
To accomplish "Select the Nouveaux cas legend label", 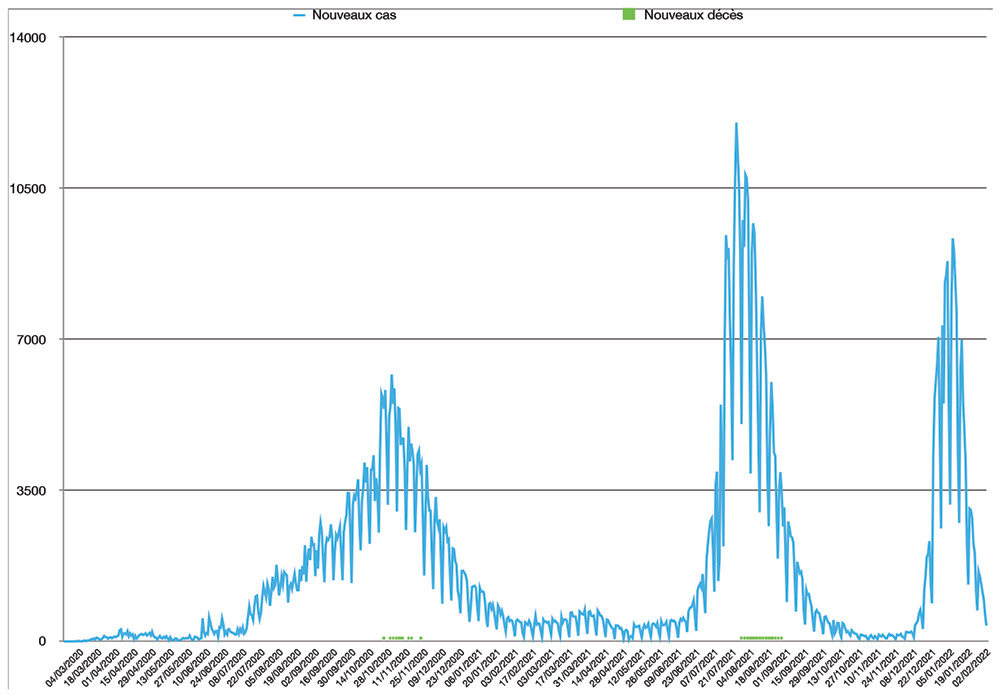I will pyautogui.click(x=346, y=16).
